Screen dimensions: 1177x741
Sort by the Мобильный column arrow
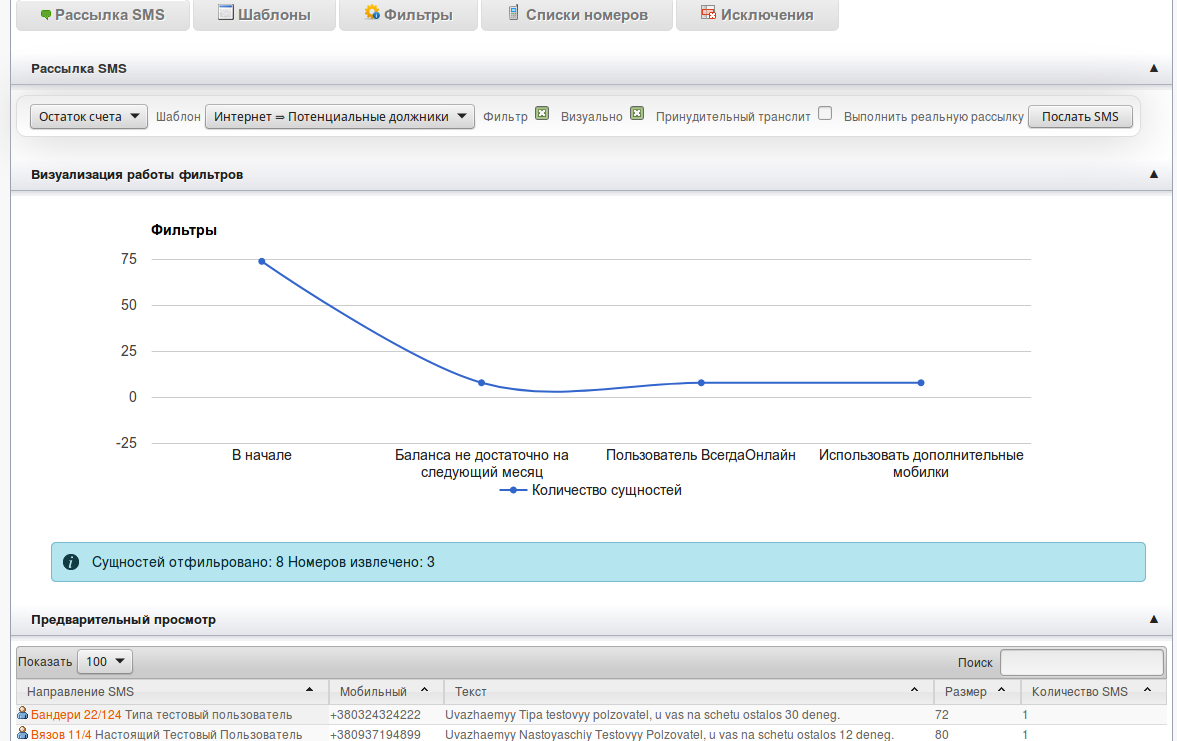click(x=424, y=691)
